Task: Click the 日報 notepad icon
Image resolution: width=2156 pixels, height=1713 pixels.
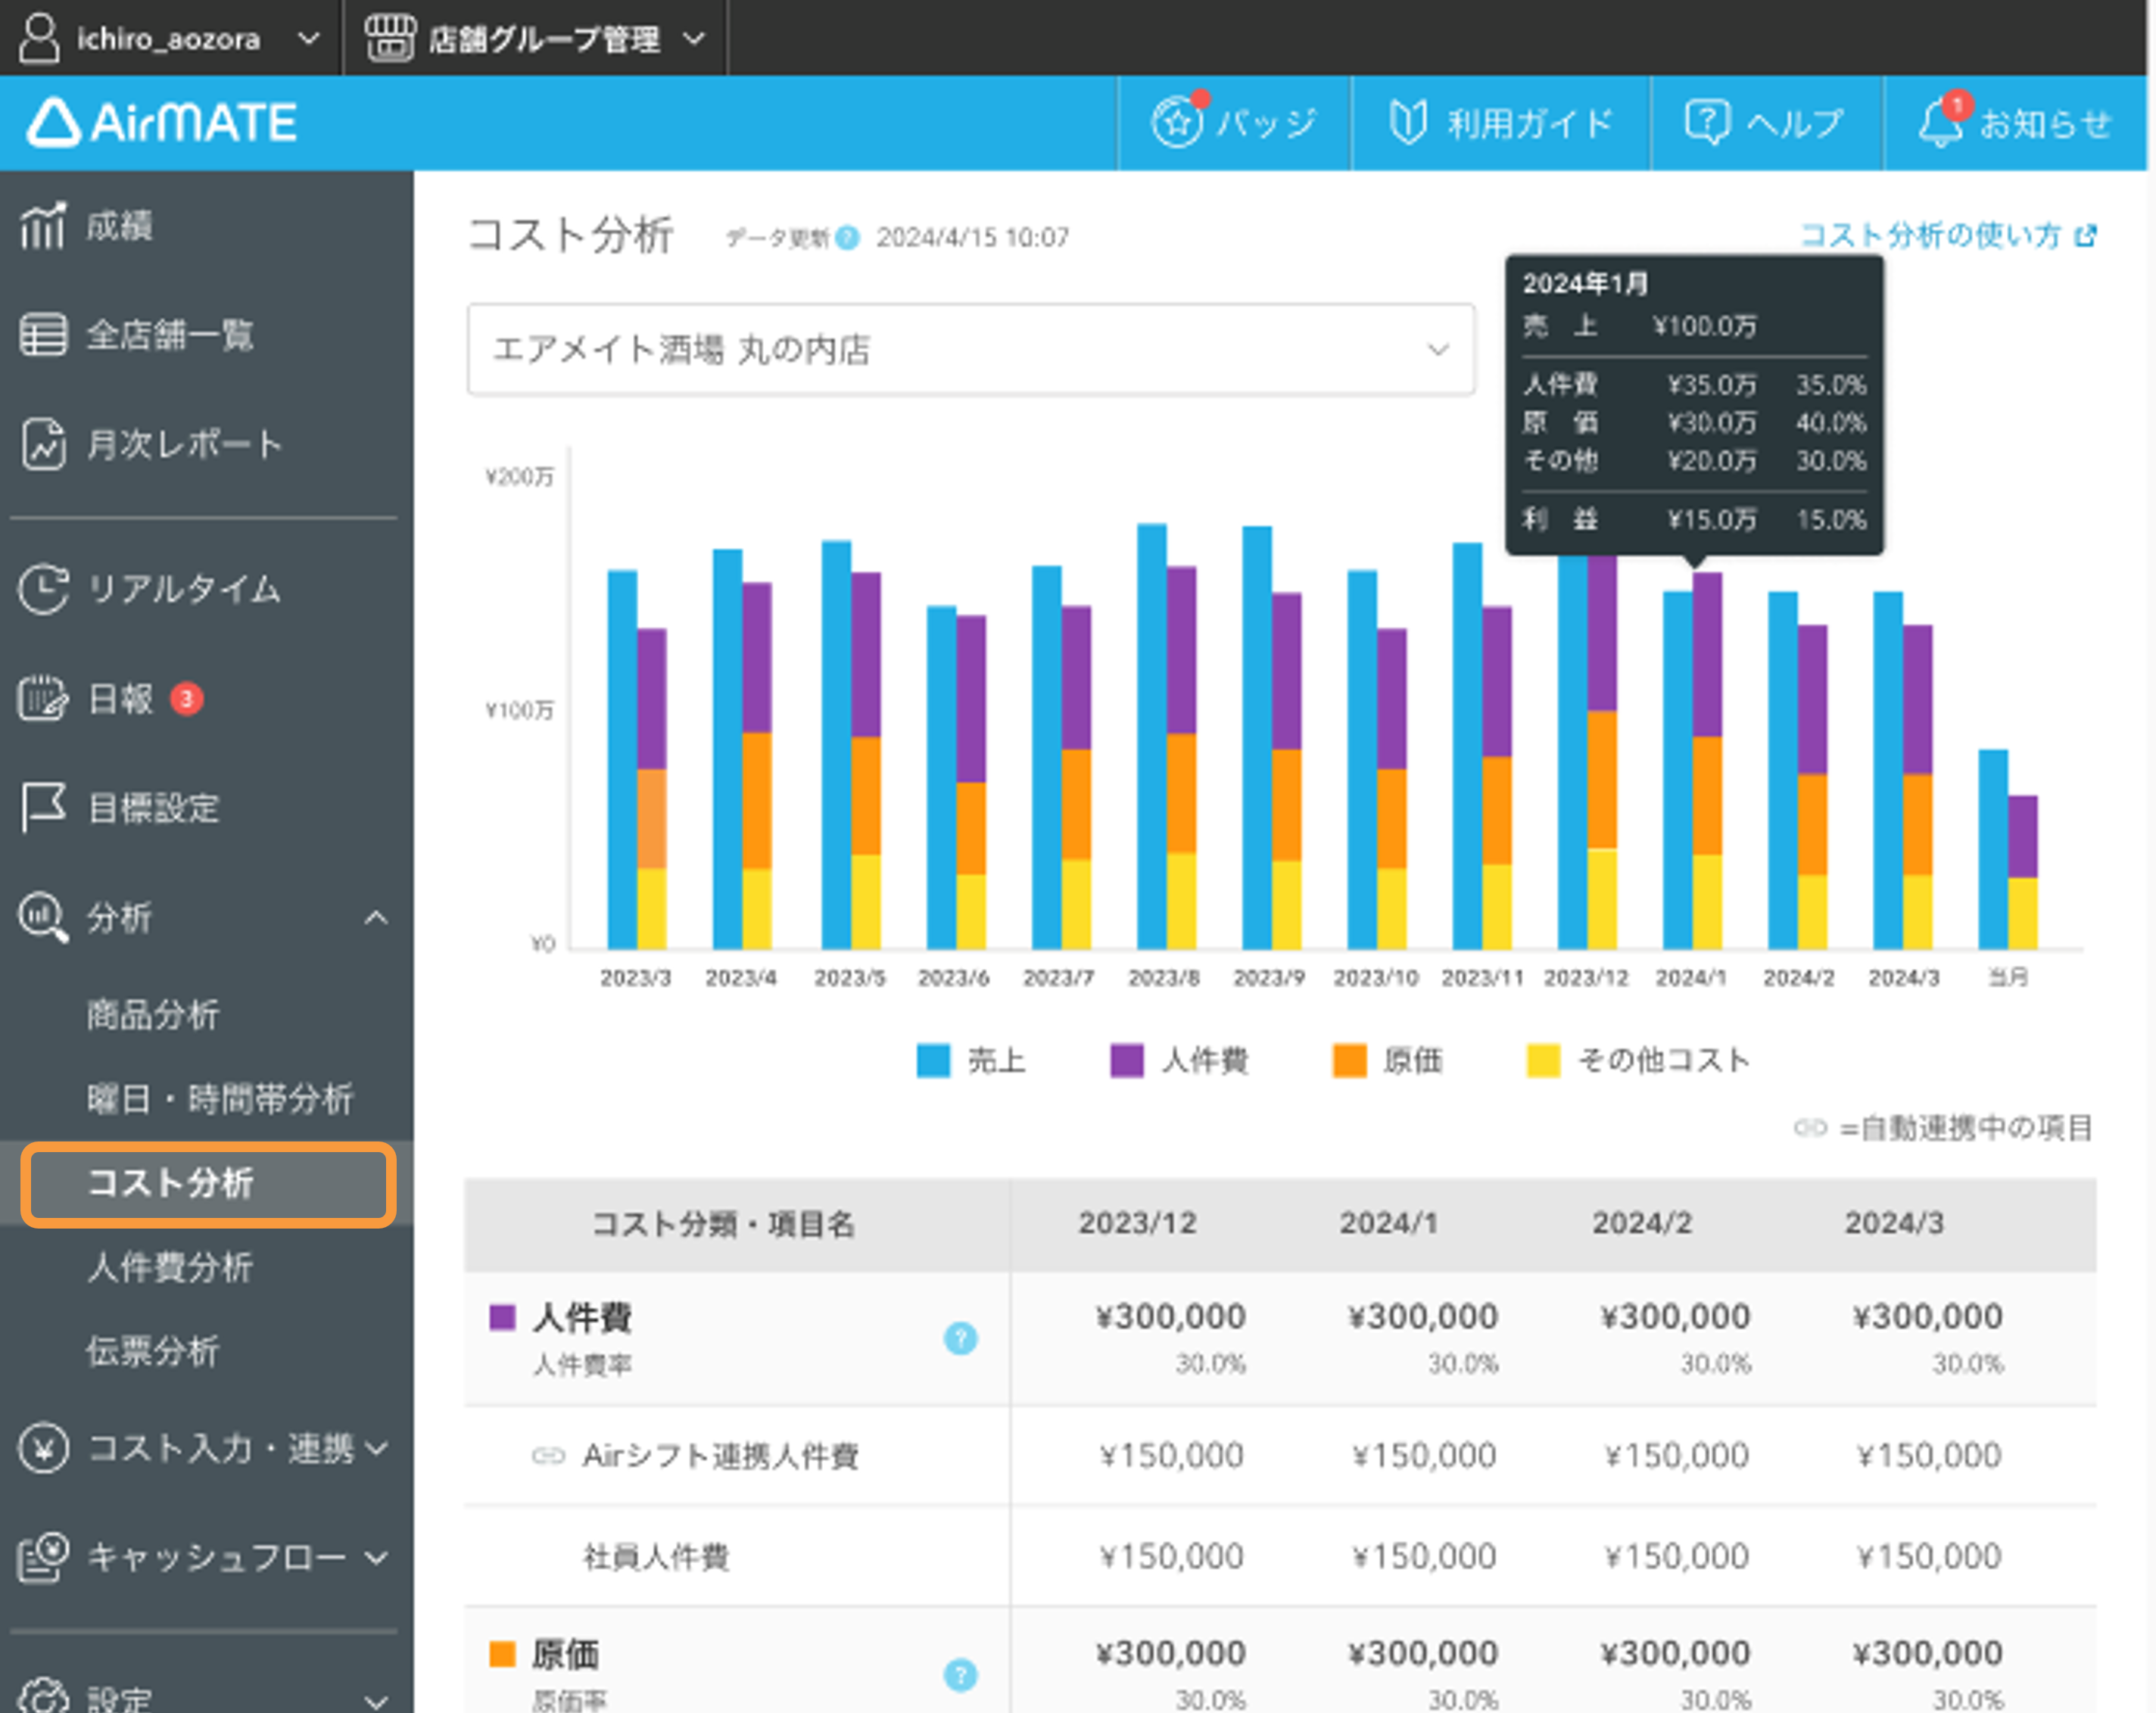Action: click(43, 698)
